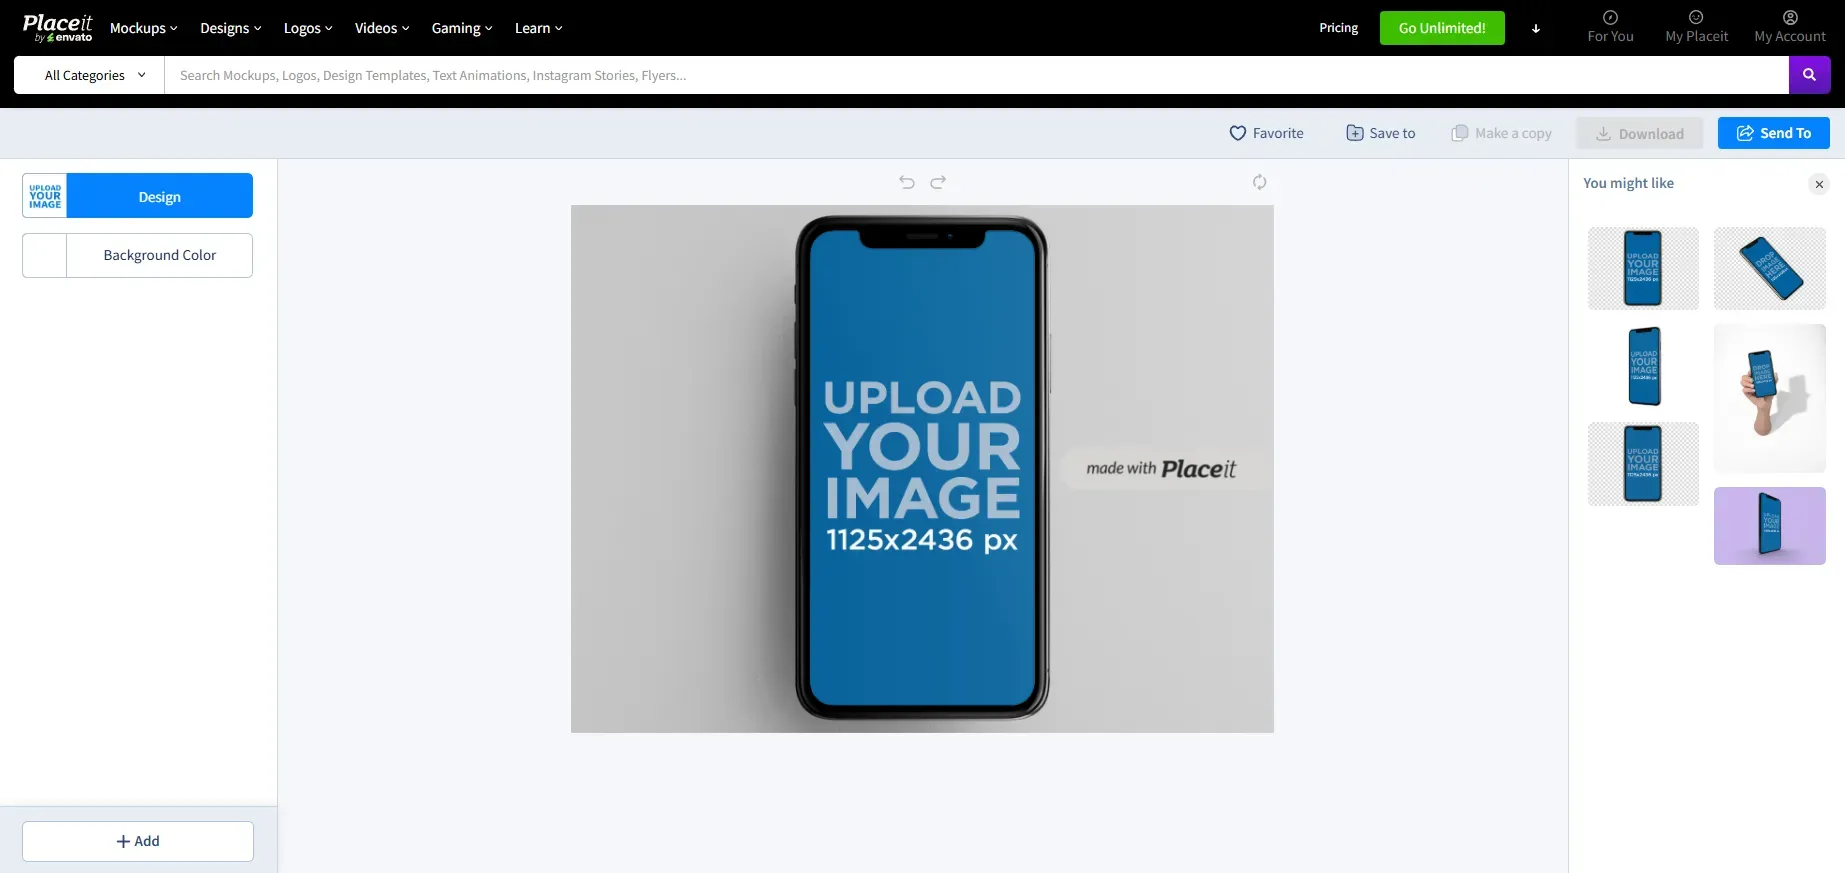Expand the All Categories dropdown

95,75
